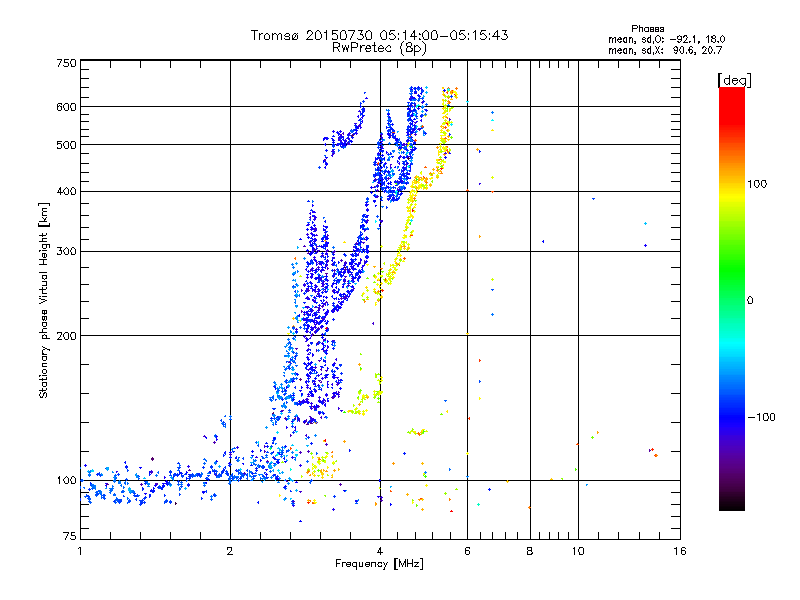Click the y-axis tick label '500'

67,145
